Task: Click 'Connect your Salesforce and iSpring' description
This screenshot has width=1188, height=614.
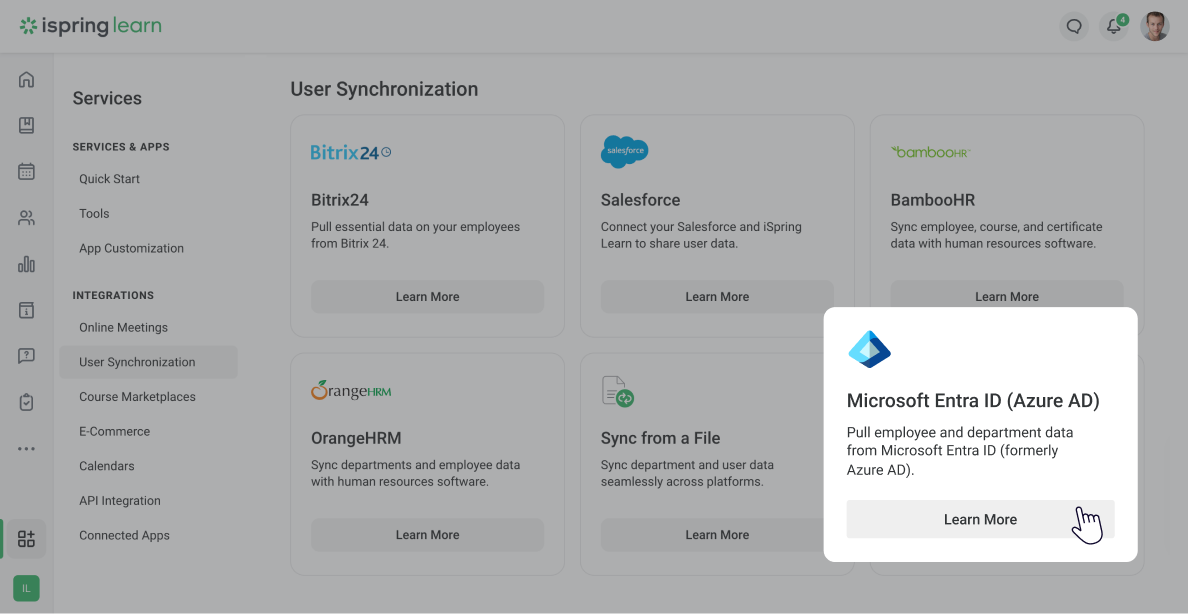Action: point(701,236)
